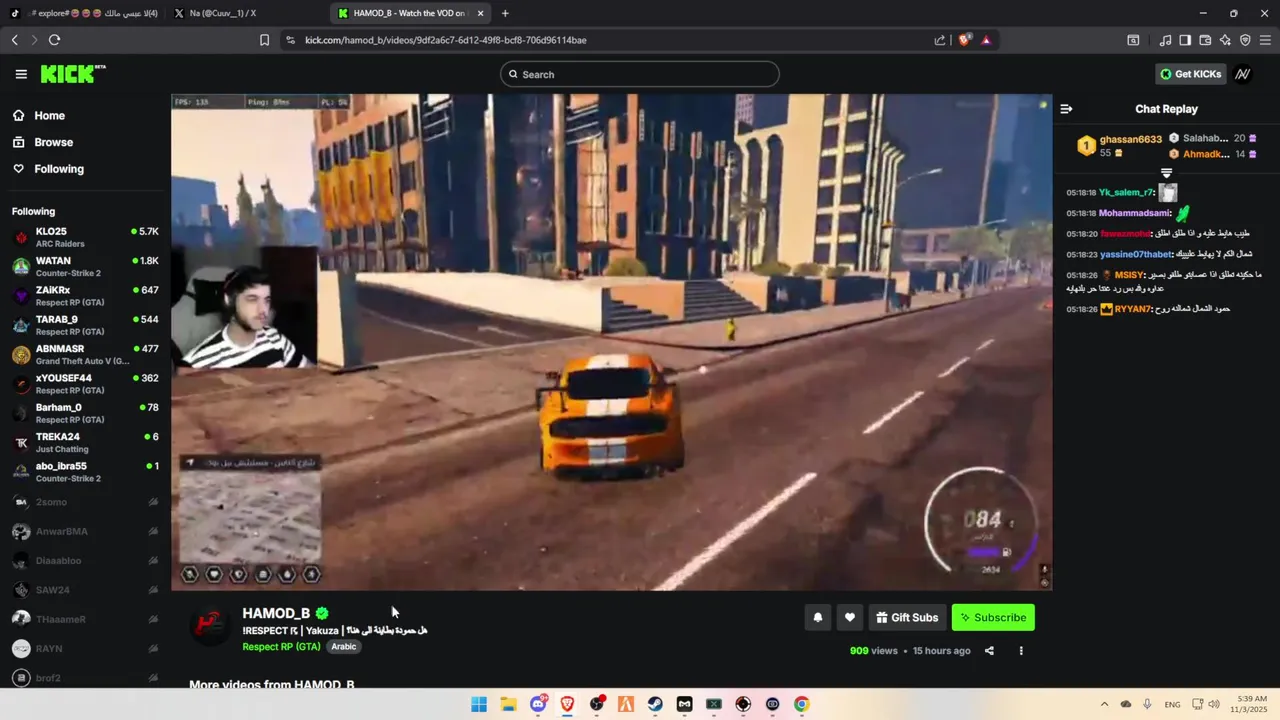Click the Brave Rewards triangle icon
1280x720 pixels.
986,40
